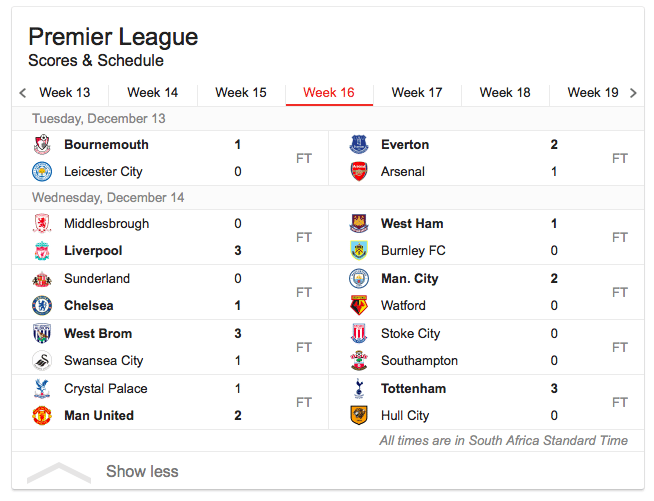Collapse the list with Show less
654x501 pixels.
click(142, 471)
